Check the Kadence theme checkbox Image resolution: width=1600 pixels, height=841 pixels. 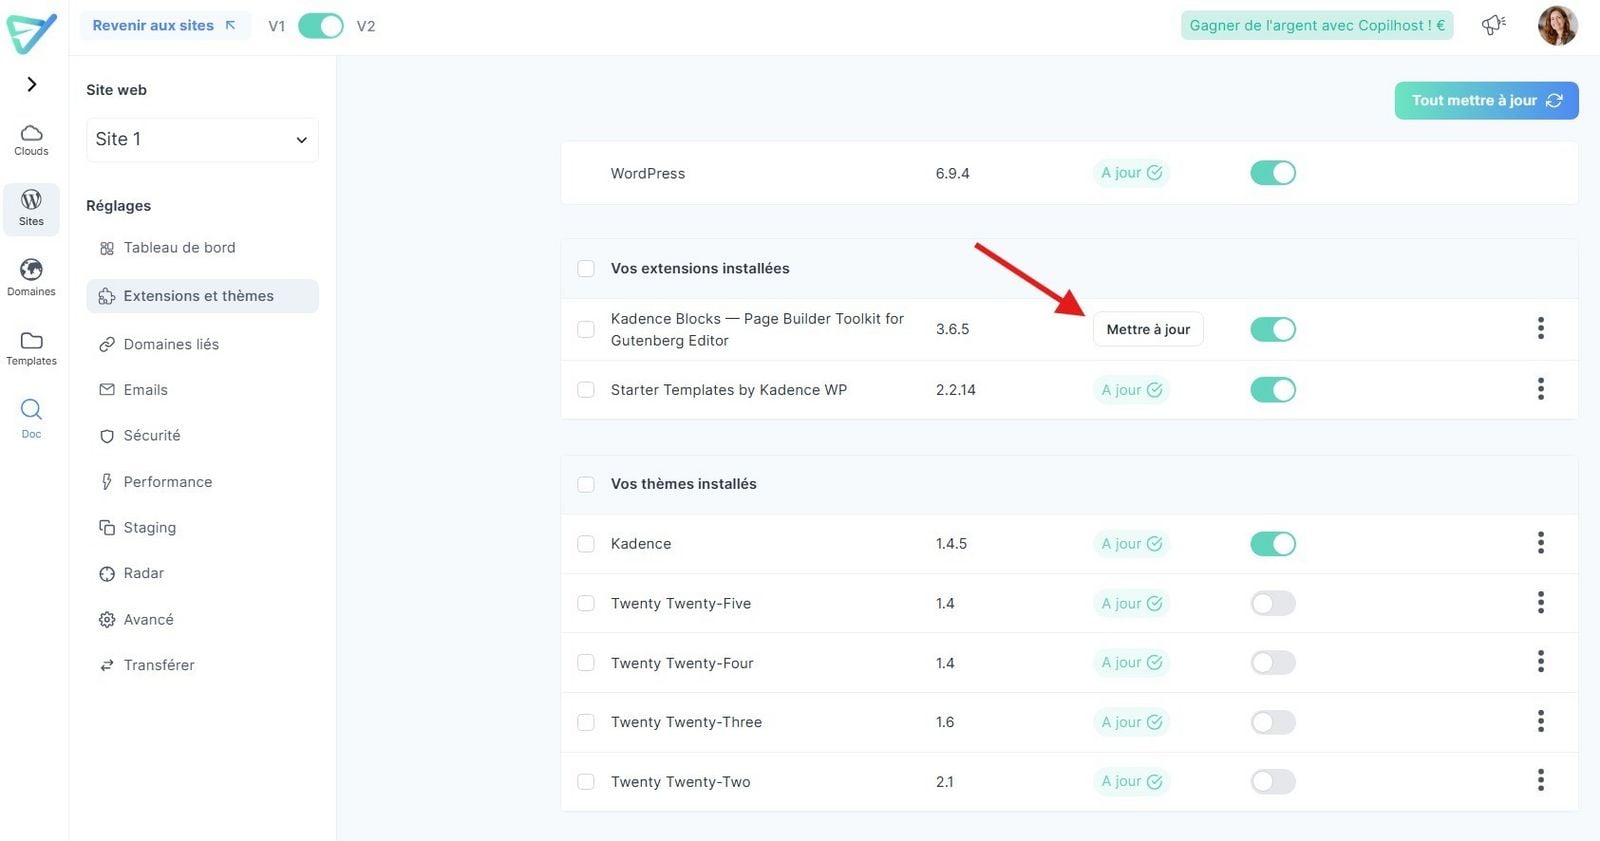[x=586, y=544]
